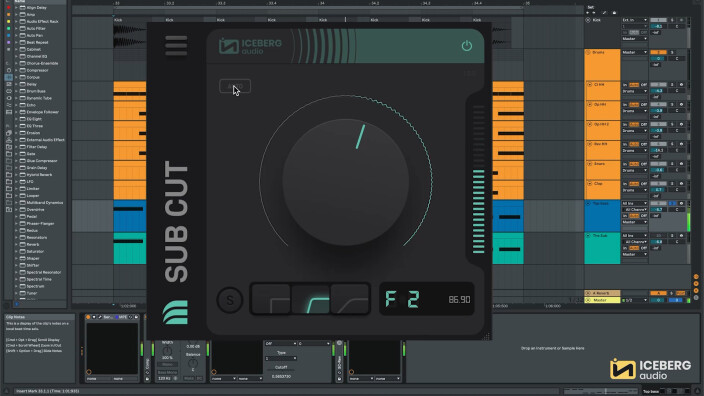Expand the Compressor device entry
This screenshot has height=396, width=704.
pos(16,70)
